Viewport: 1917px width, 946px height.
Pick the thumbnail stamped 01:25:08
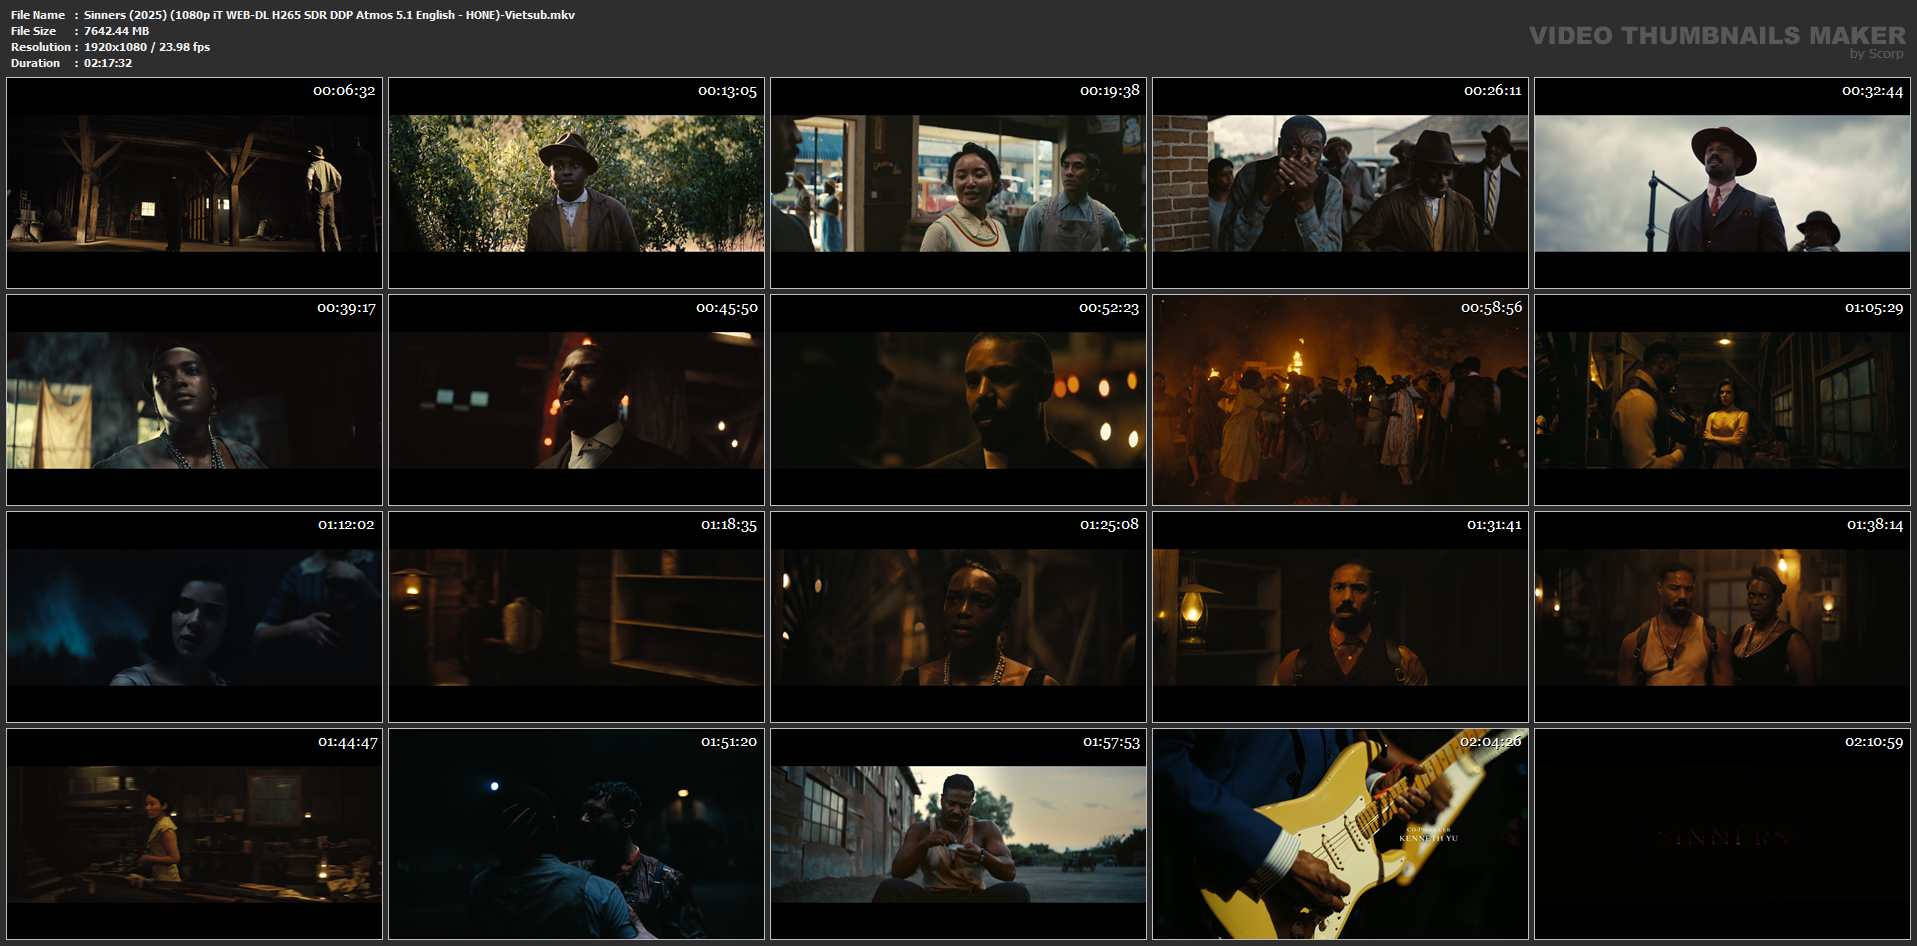click(958, 617)
